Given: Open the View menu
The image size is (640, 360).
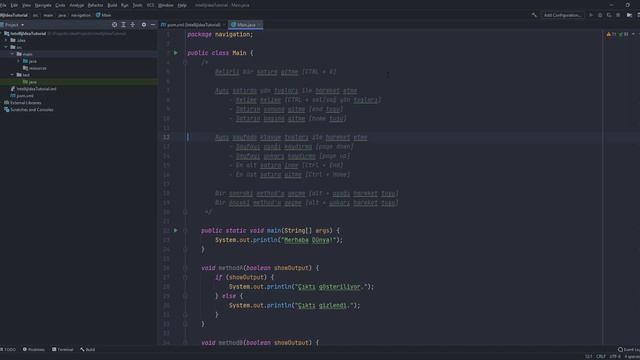Looking at the screenshot, I should (26, 5).
